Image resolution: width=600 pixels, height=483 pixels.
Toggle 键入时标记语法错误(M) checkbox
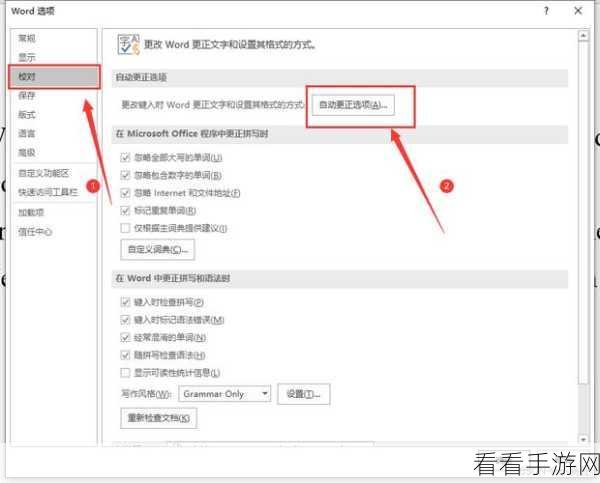(125, 320)
